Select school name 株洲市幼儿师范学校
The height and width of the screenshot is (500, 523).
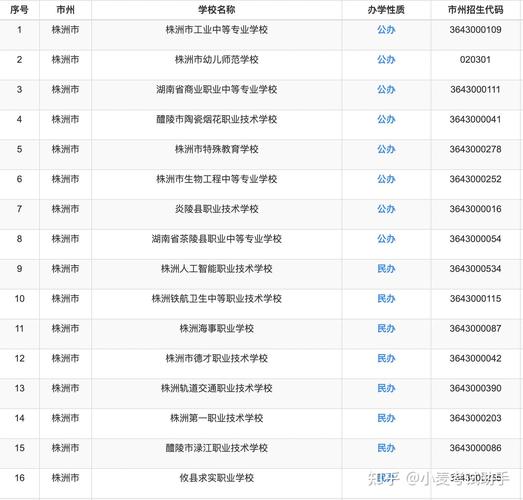217,60
